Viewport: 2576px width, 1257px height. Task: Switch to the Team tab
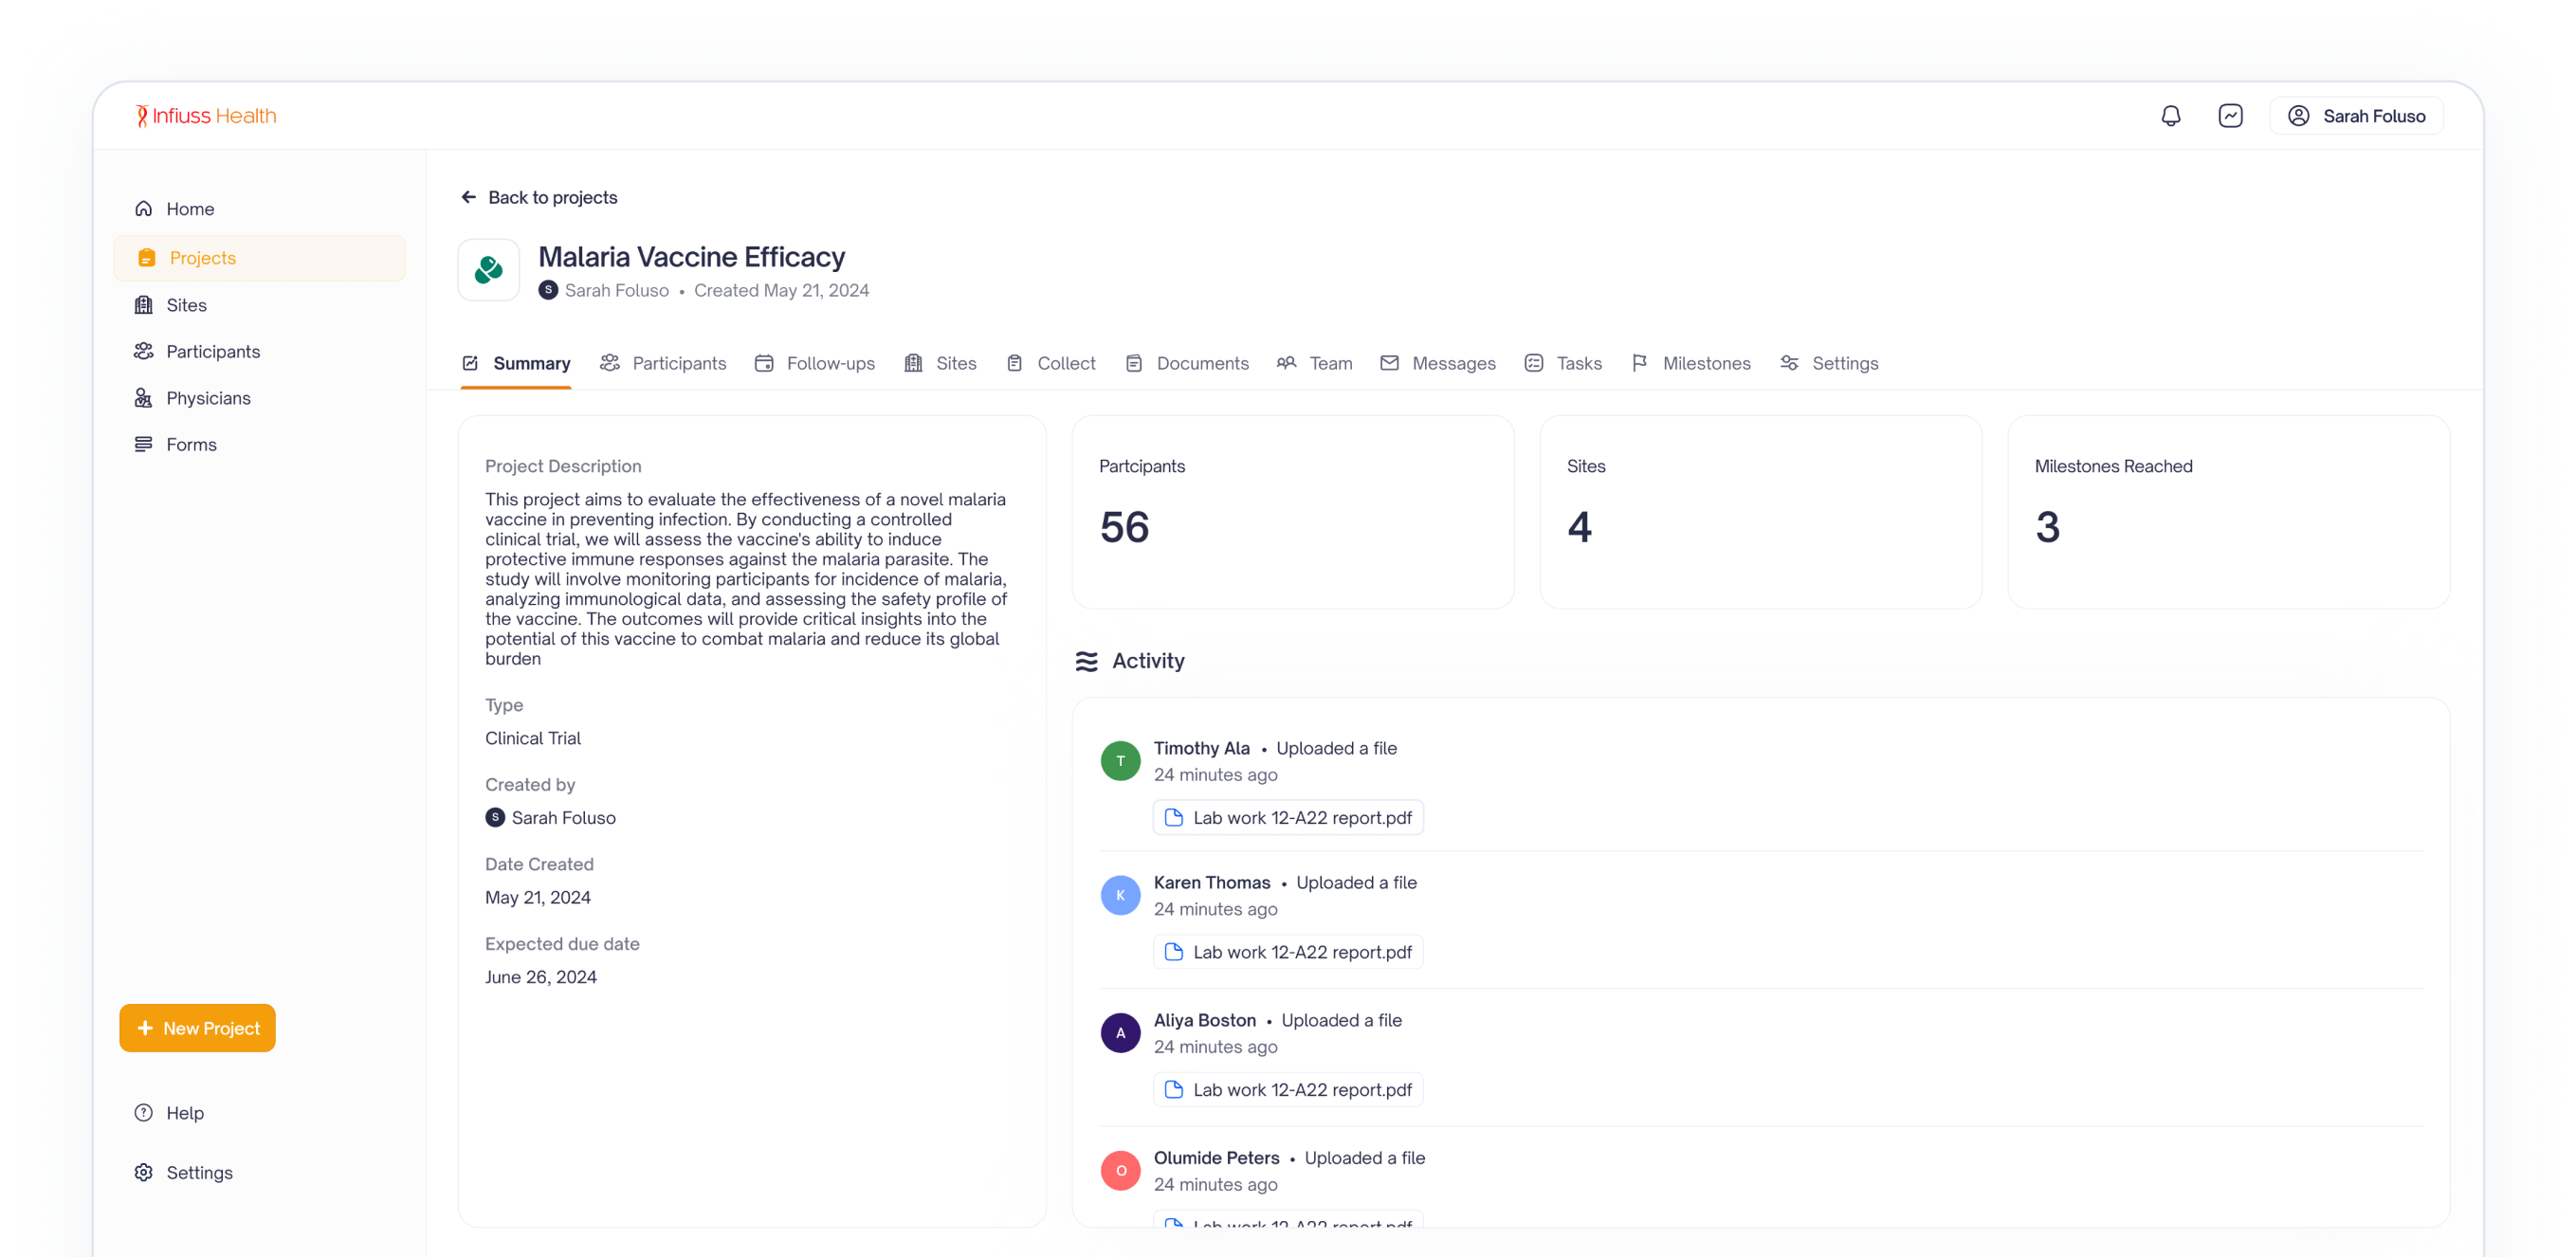(1331, 363)
